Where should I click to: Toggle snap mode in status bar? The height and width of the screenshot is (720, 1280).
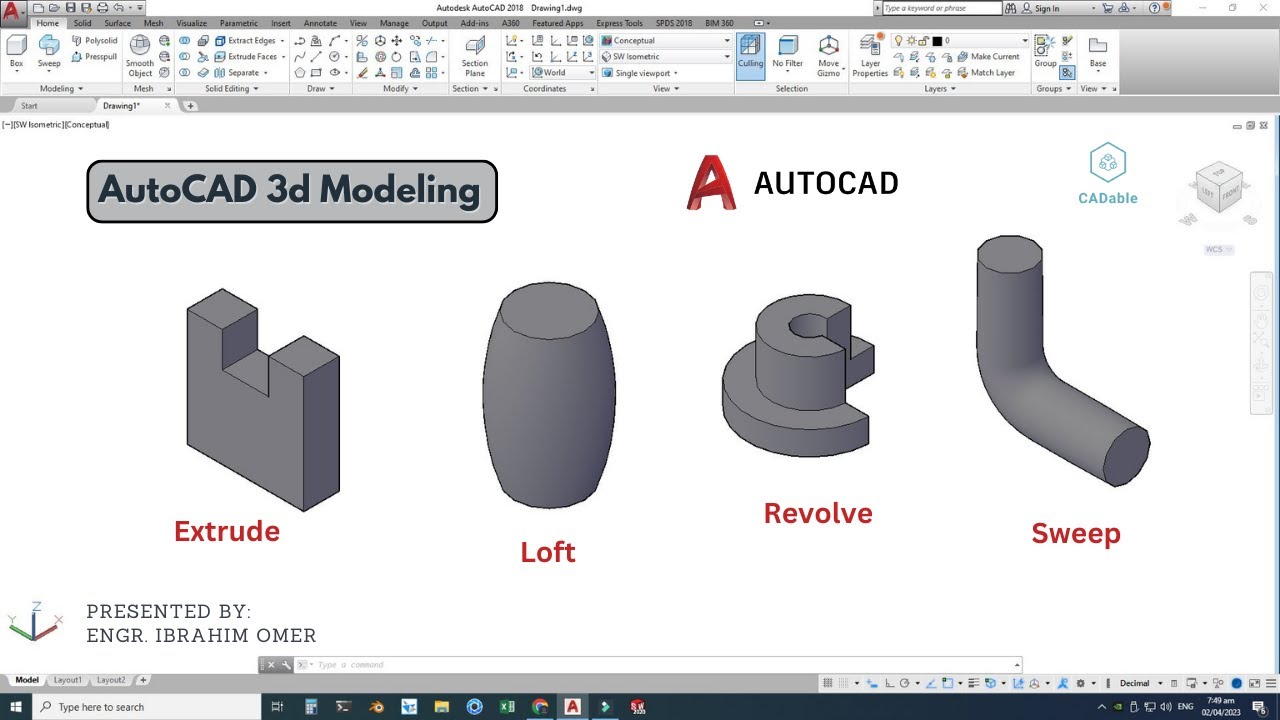[843, 683]
